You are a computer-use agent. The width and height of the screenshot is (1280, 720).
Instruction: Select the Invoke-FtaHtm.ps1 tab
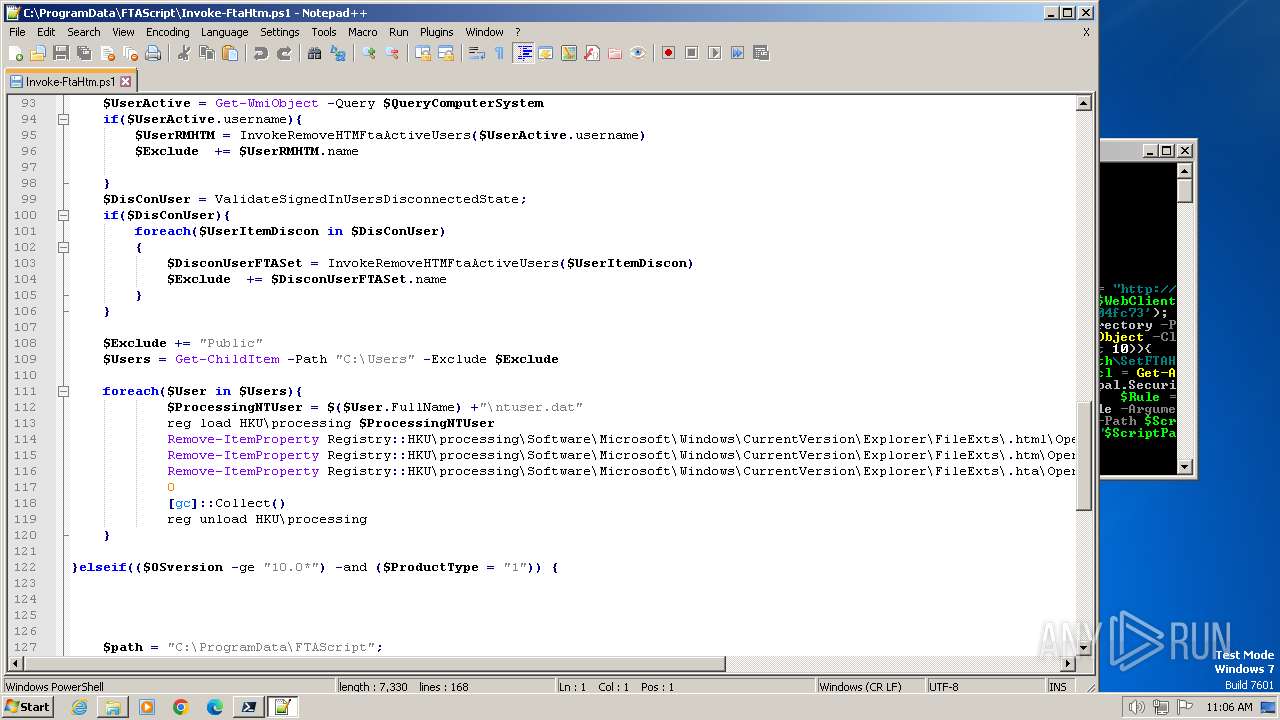click(x=69, y=82)
